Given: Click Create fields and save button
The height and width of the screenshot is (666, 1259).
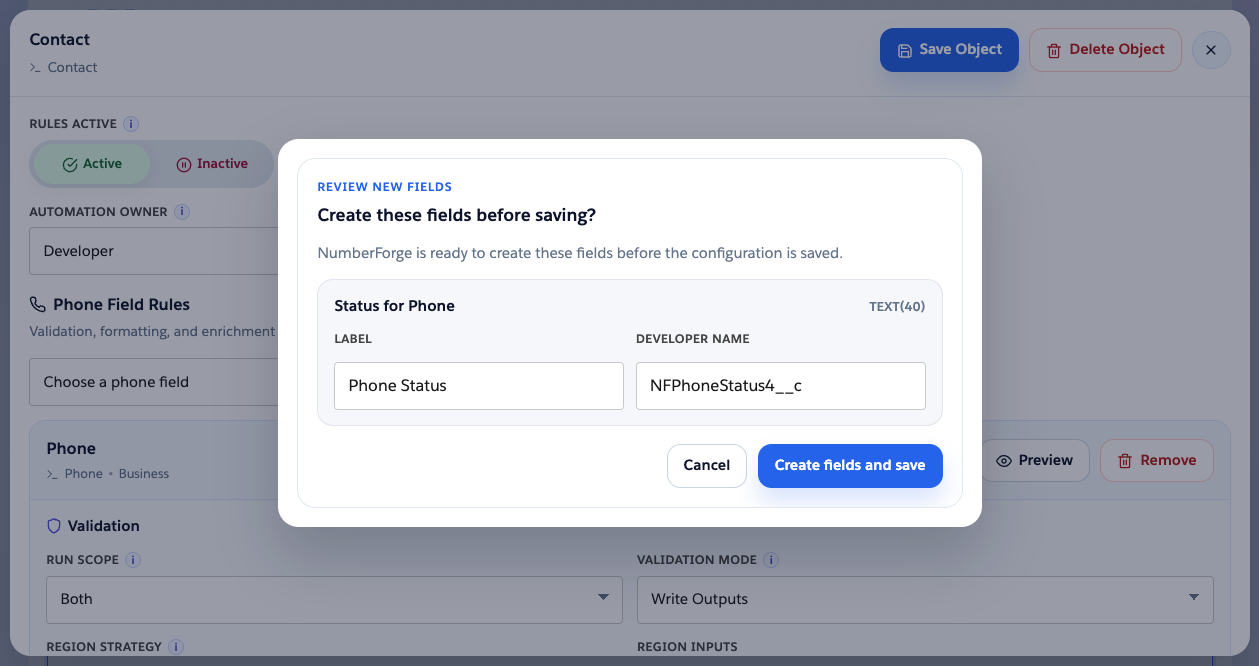Looking at the screenshot, I should pos(850,466).
